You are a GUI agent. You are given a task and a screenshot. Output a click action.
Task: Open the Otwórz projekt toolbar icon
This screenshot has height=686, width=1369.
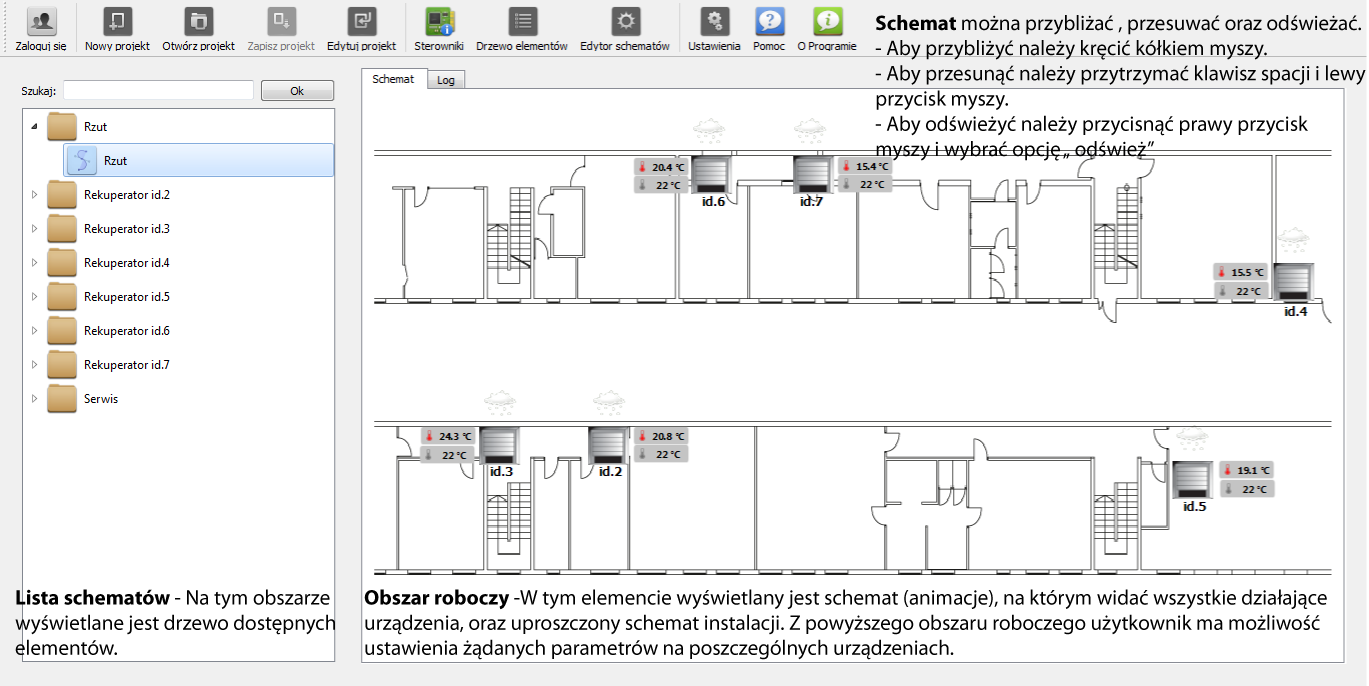coord(199,21)
